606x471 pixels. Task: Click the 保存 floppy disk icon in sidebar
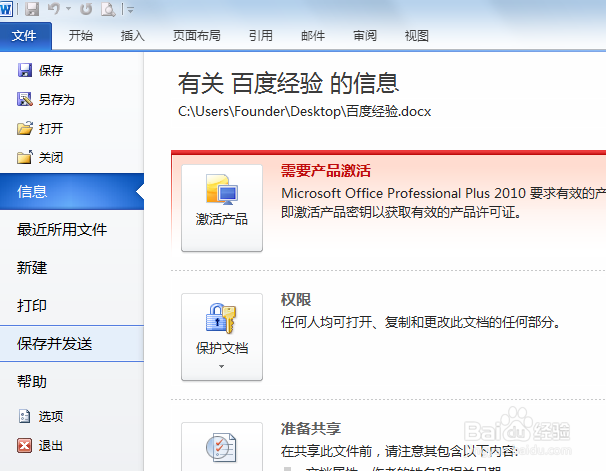(x=25, y=70)
